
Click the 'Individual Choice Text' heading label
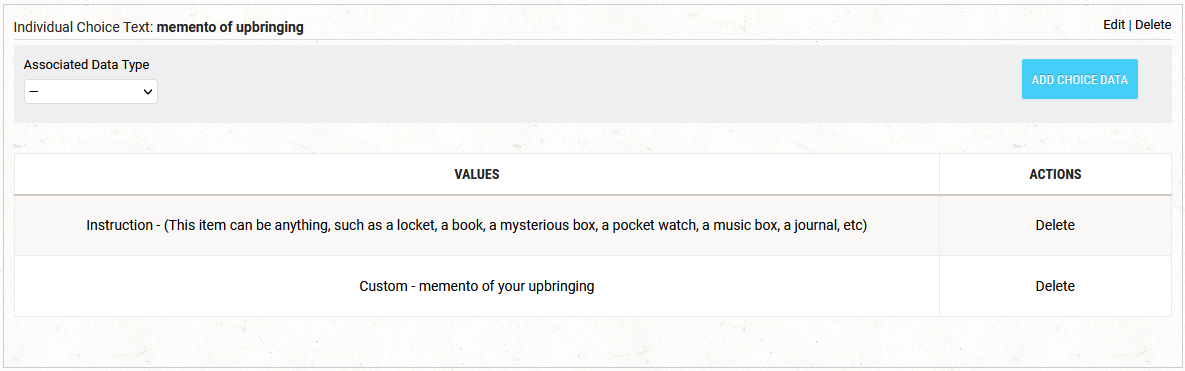point(84,28)
